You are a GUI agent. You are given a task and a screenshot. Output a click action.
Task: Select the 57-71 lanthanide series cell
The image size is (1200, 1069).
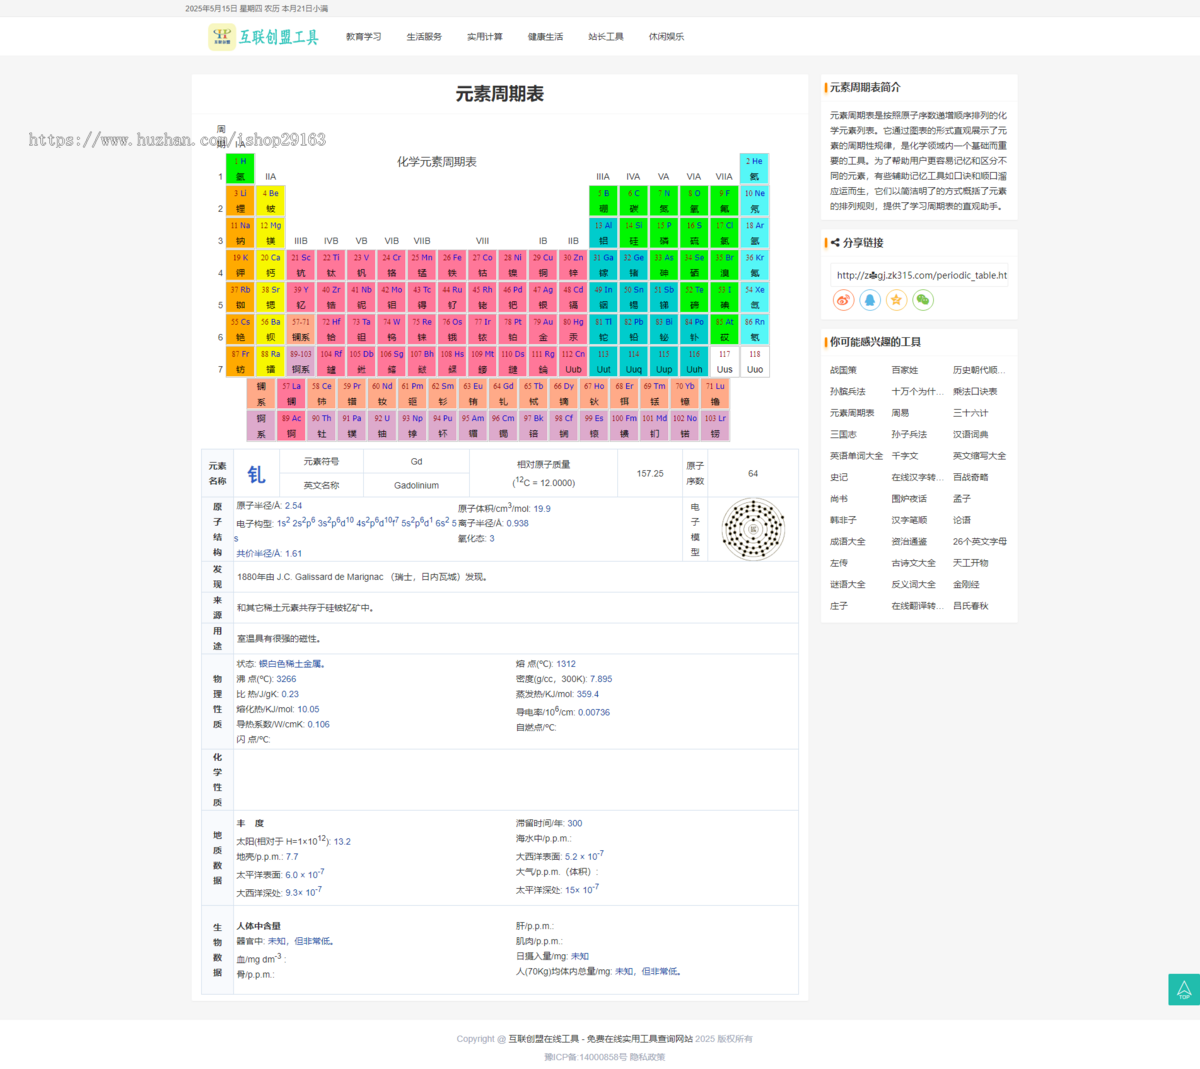point(301,329)
